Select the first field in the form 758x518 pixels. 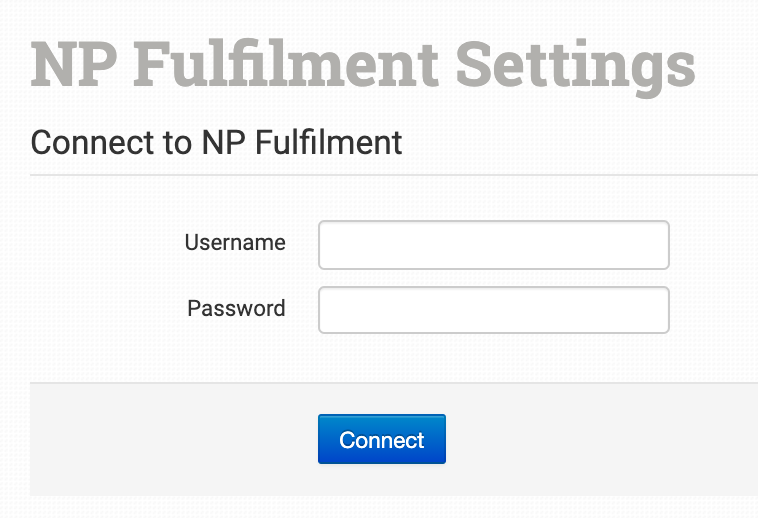point(493,245)
